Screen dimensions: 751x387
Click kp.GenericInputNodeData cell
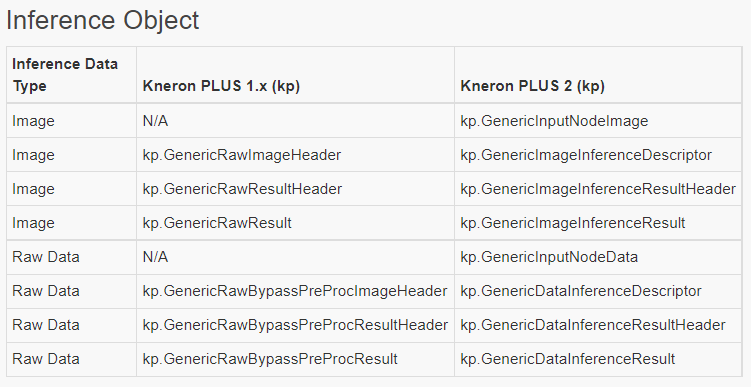(549, 257)
